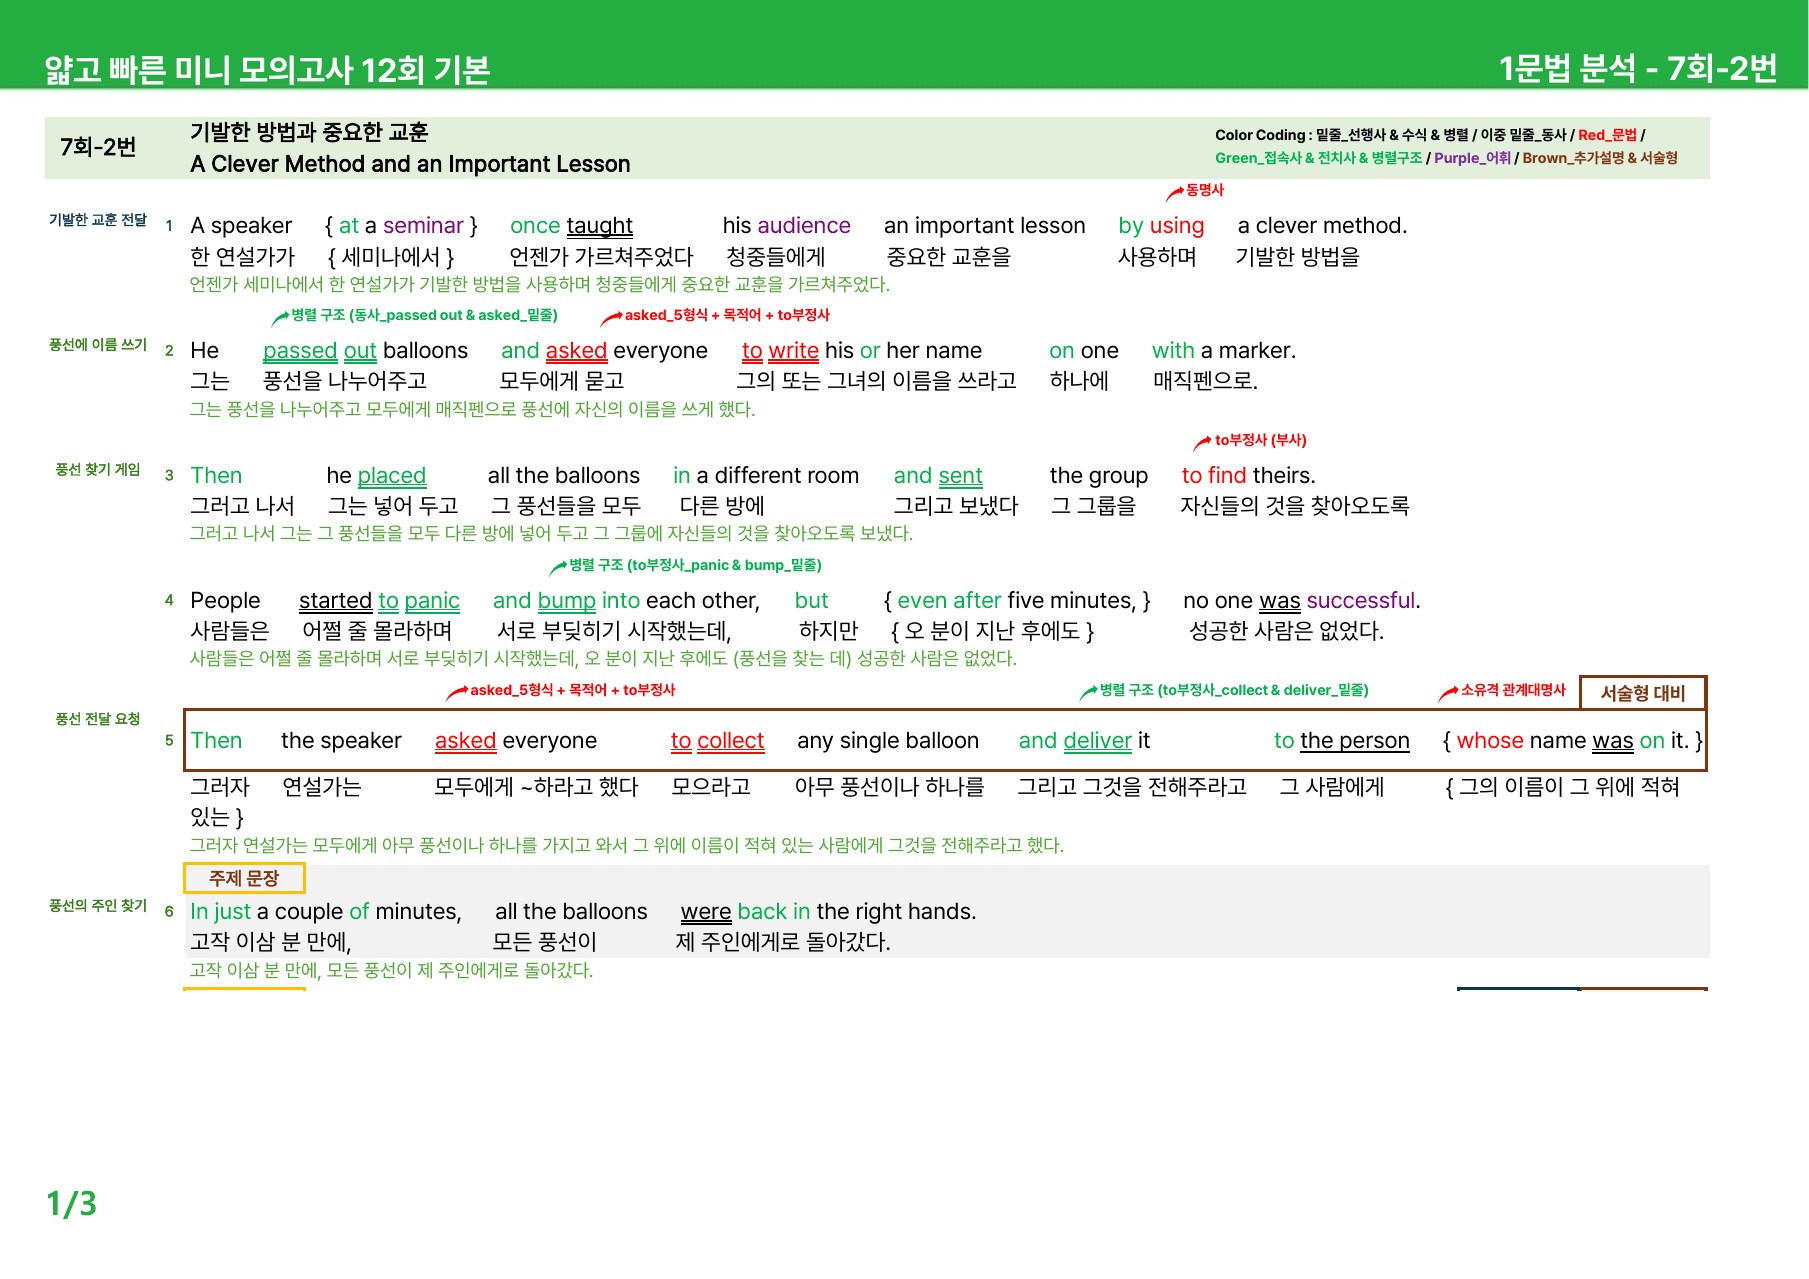The image size is (1809, 1279).
Task: Click the 'Purple_어휘' legend entry
Action: 1472,158
